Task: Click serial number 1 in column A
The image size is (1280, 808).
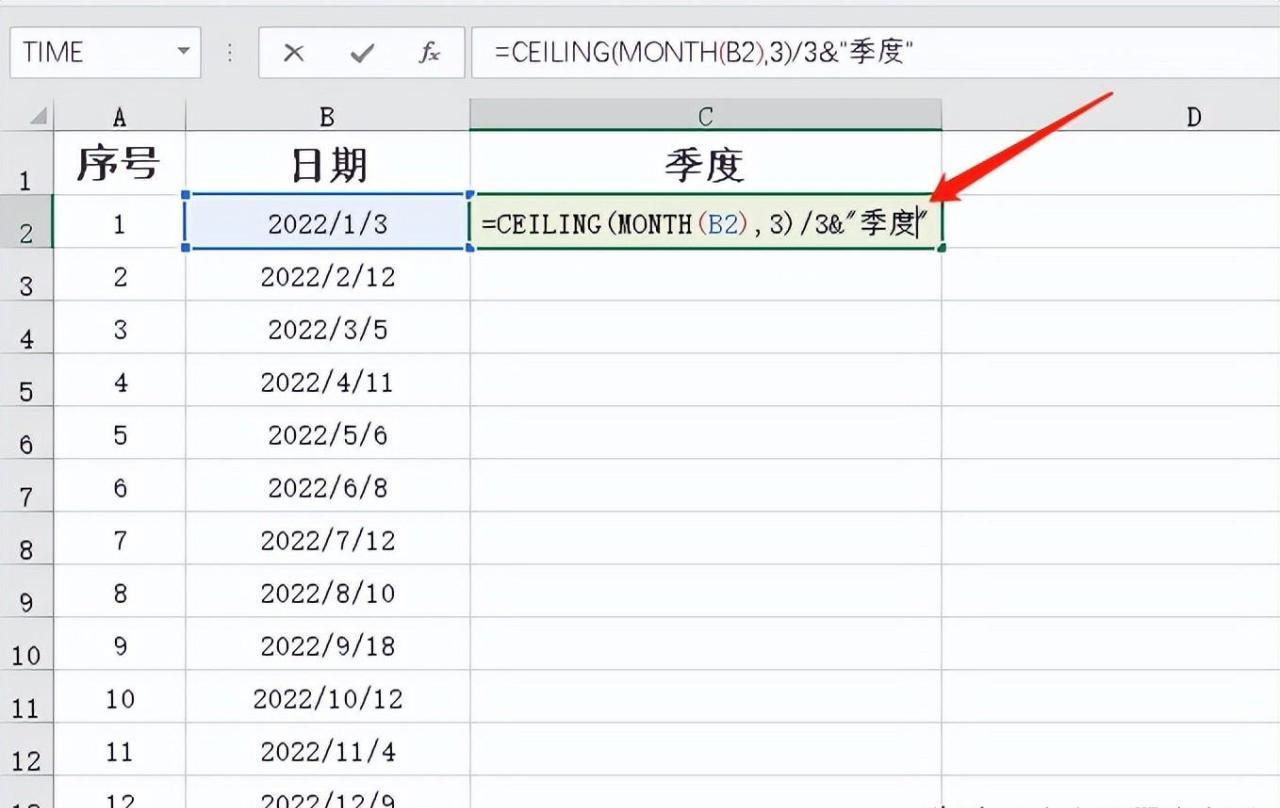Action: tap(119, 222)
